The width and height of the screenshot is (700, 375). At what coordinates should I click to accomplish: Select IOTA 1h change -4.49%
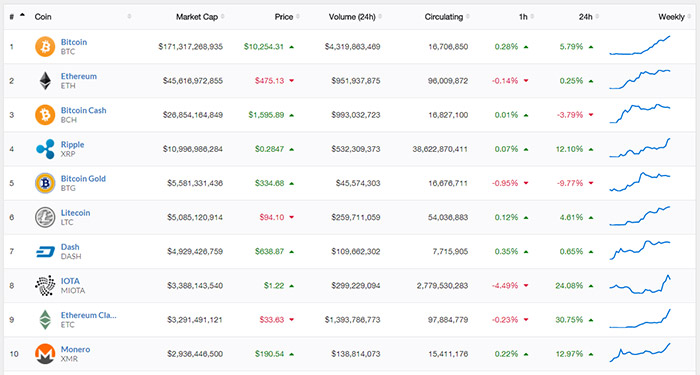click(x=504, y=286)
